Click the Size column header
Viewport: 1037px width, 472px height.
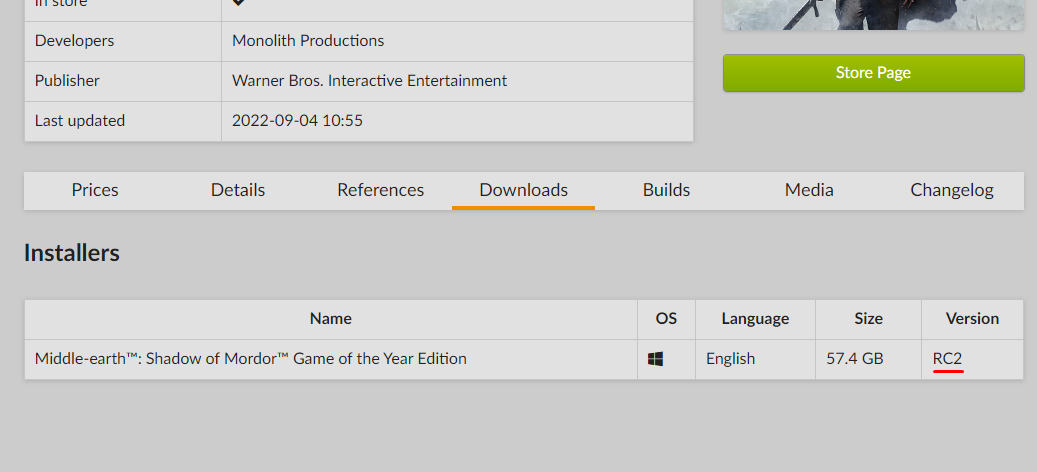[868, 319]
